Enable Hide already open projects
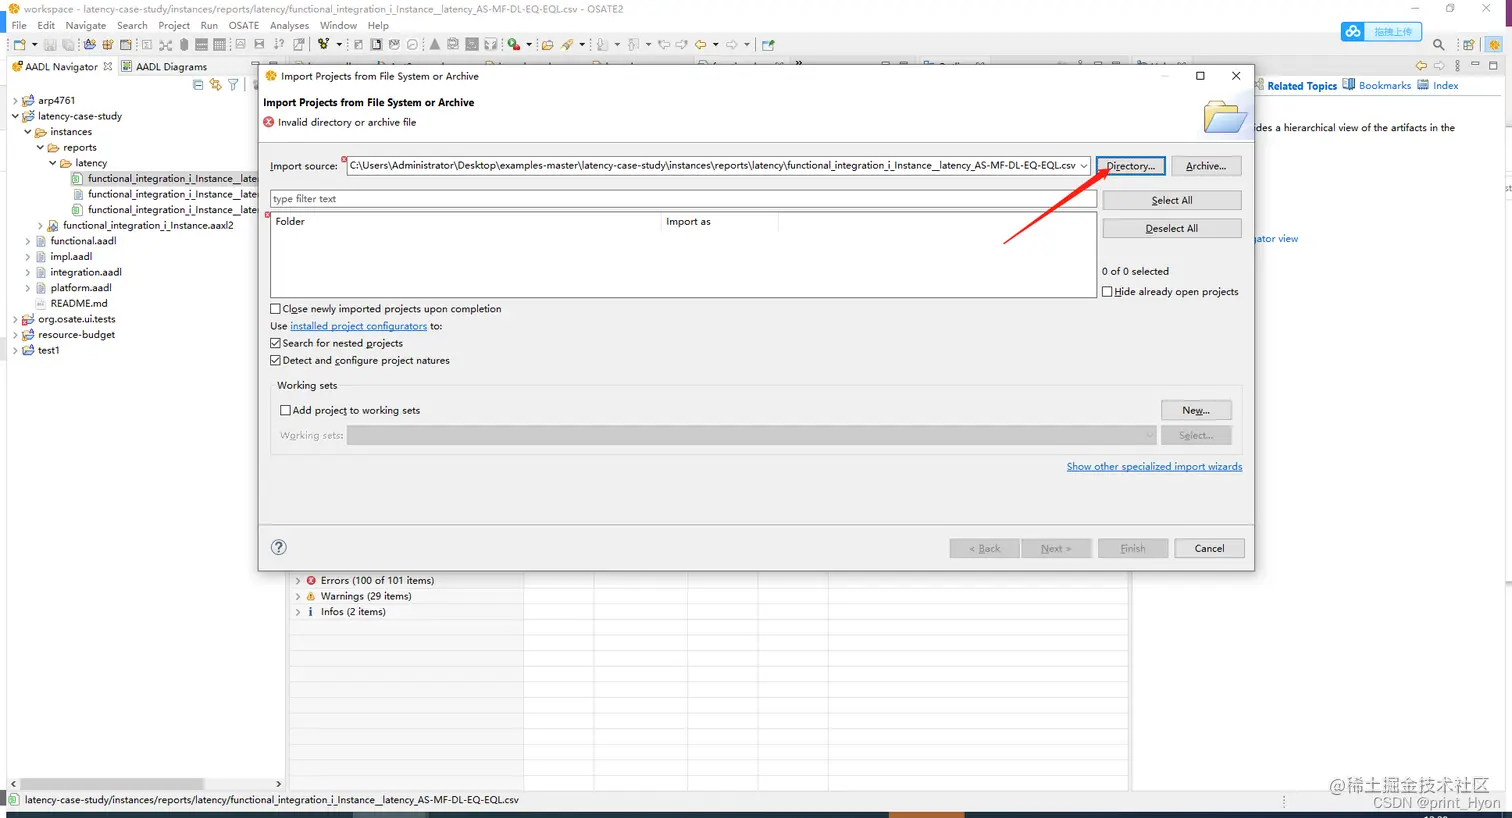The width and height of the screenshot is (1512, 818). click(x=1107, y=292)
